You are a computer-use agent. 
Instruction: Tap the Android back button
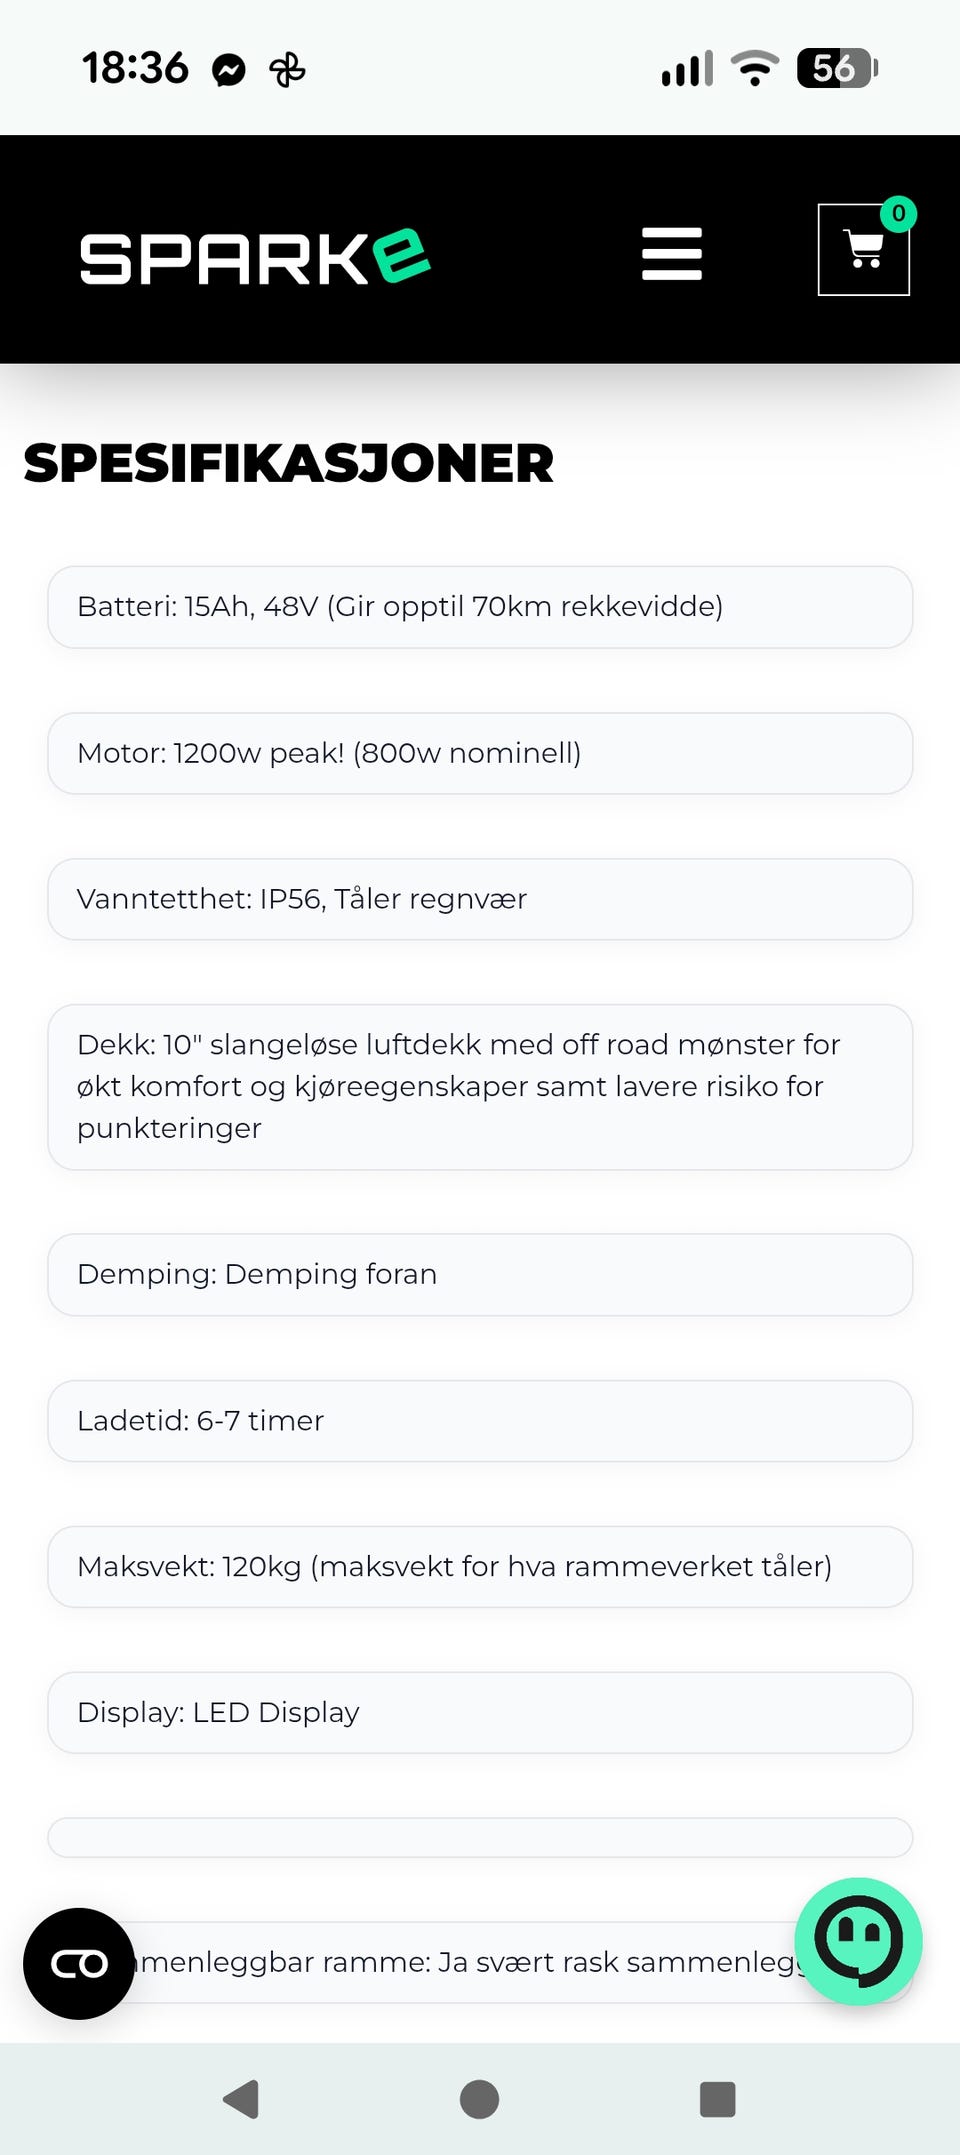pyautogui.click(x=242, y=2099)
